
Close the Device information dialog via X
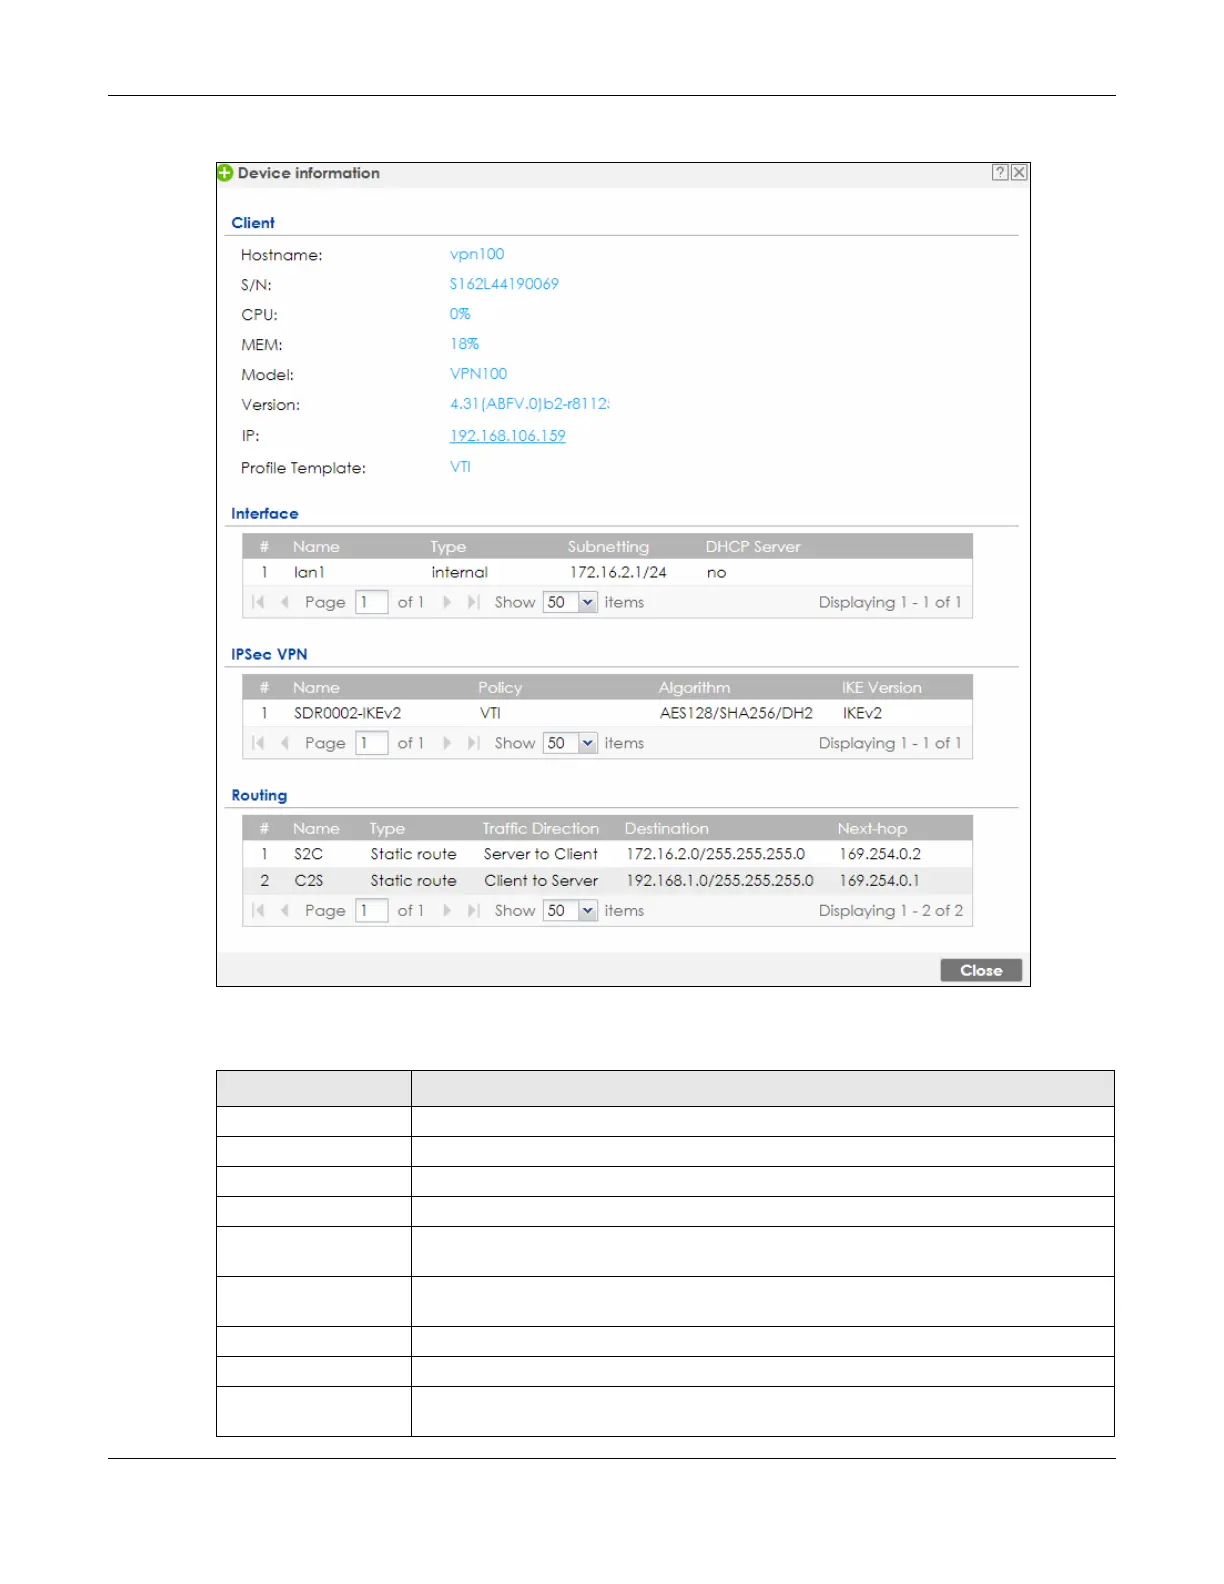tap(1019, 173)
